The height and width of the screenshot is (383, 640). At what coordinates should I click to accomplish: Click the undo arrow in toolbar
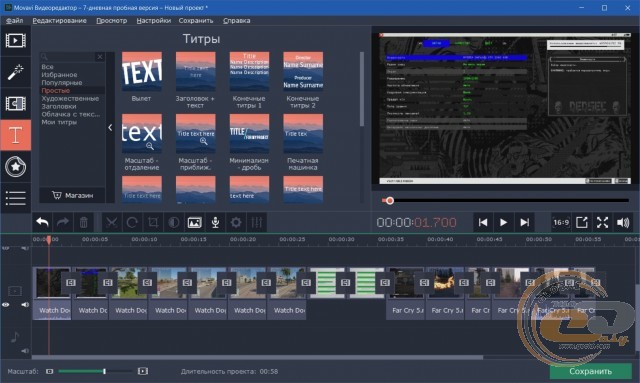[x=42, y=223]
